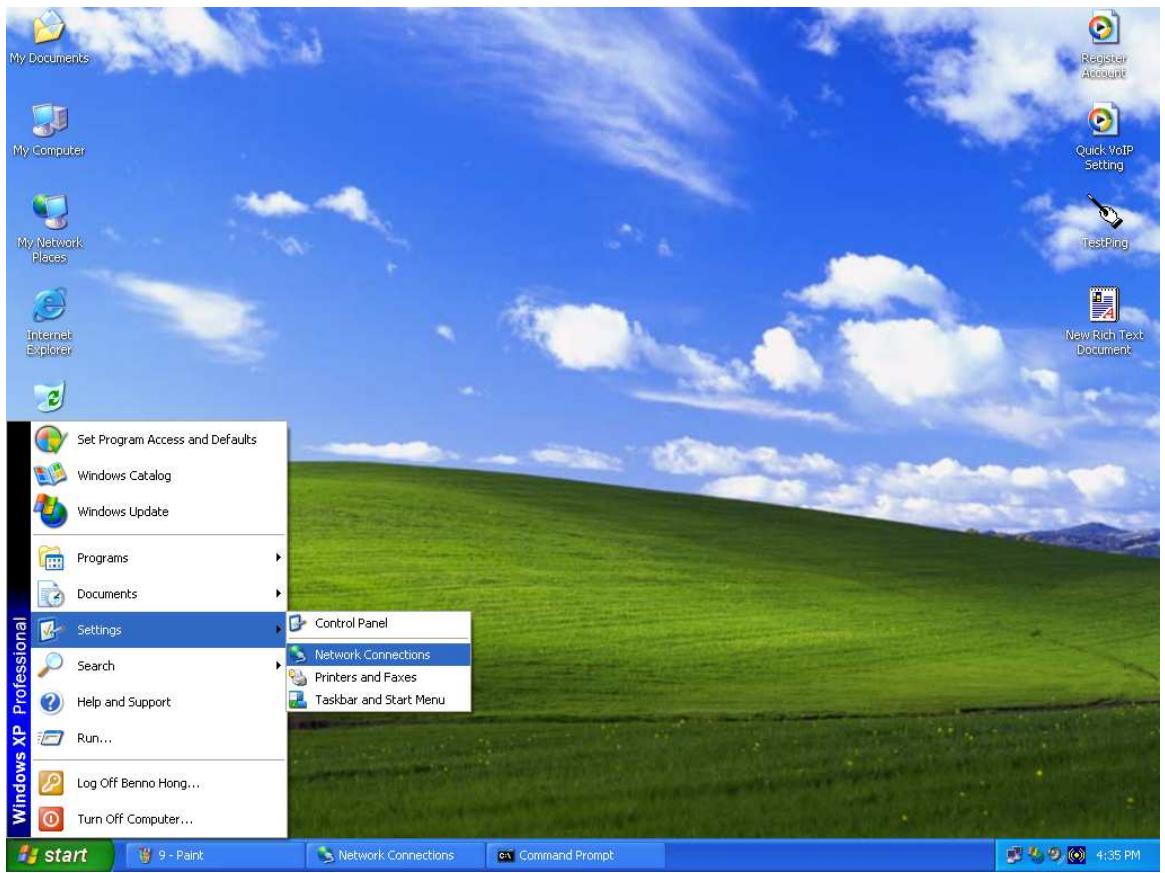Click the yellow and green globe tray icon

(1036, 855)
